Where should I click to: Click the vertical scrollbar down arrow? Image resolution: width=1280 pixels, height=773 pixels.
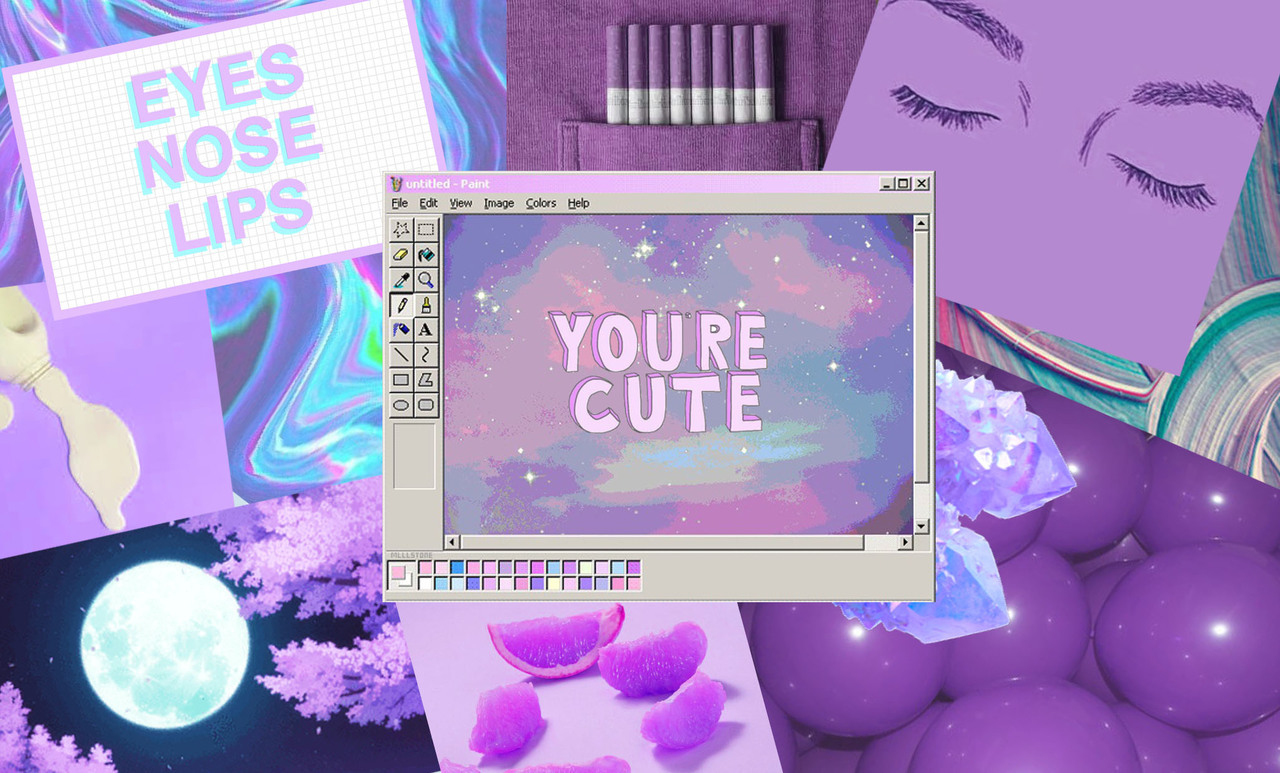(921, 525)
